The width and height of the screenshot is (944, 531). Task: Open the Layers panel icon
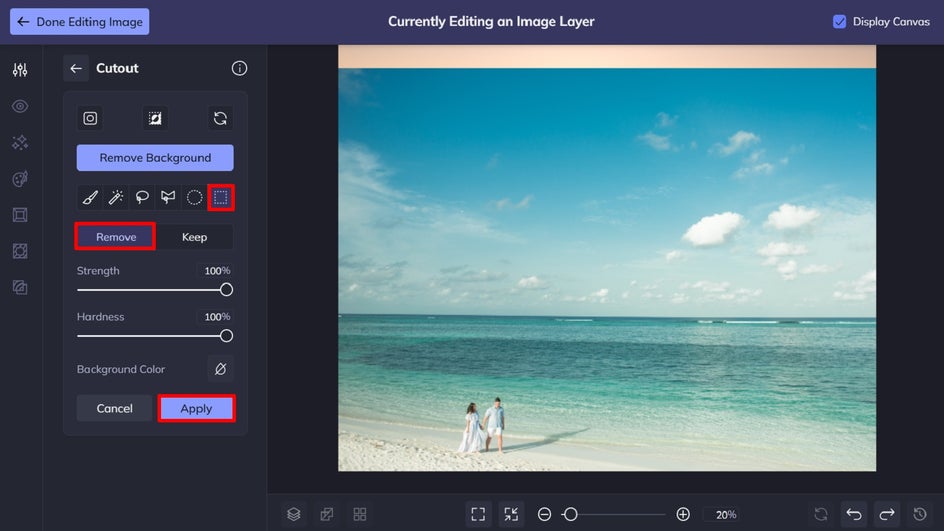click(294, 514)
